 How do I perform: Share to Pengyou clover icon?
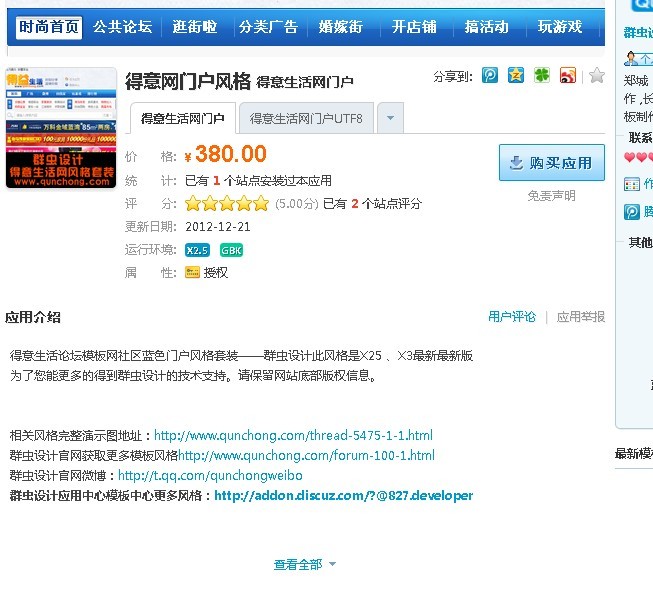541,75
